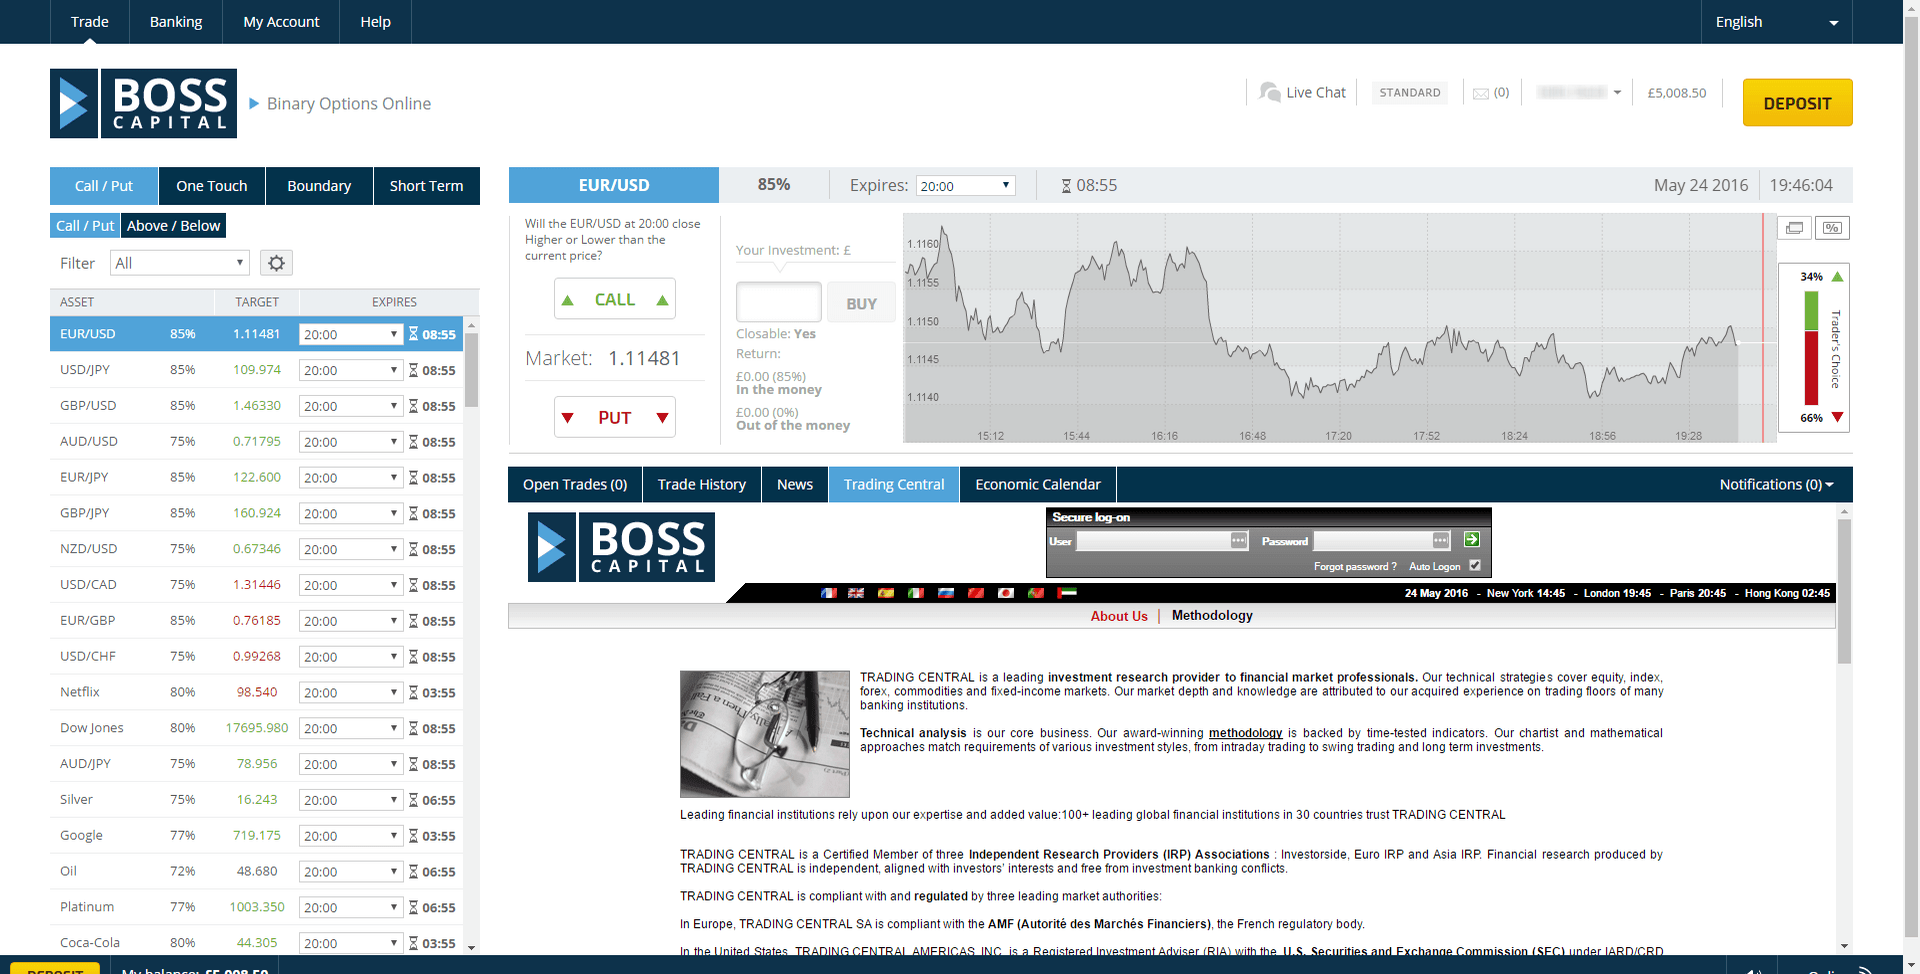The image size is (1920, 974).
Task: Click the investment amount input field
Action: [x=779, y=302]
